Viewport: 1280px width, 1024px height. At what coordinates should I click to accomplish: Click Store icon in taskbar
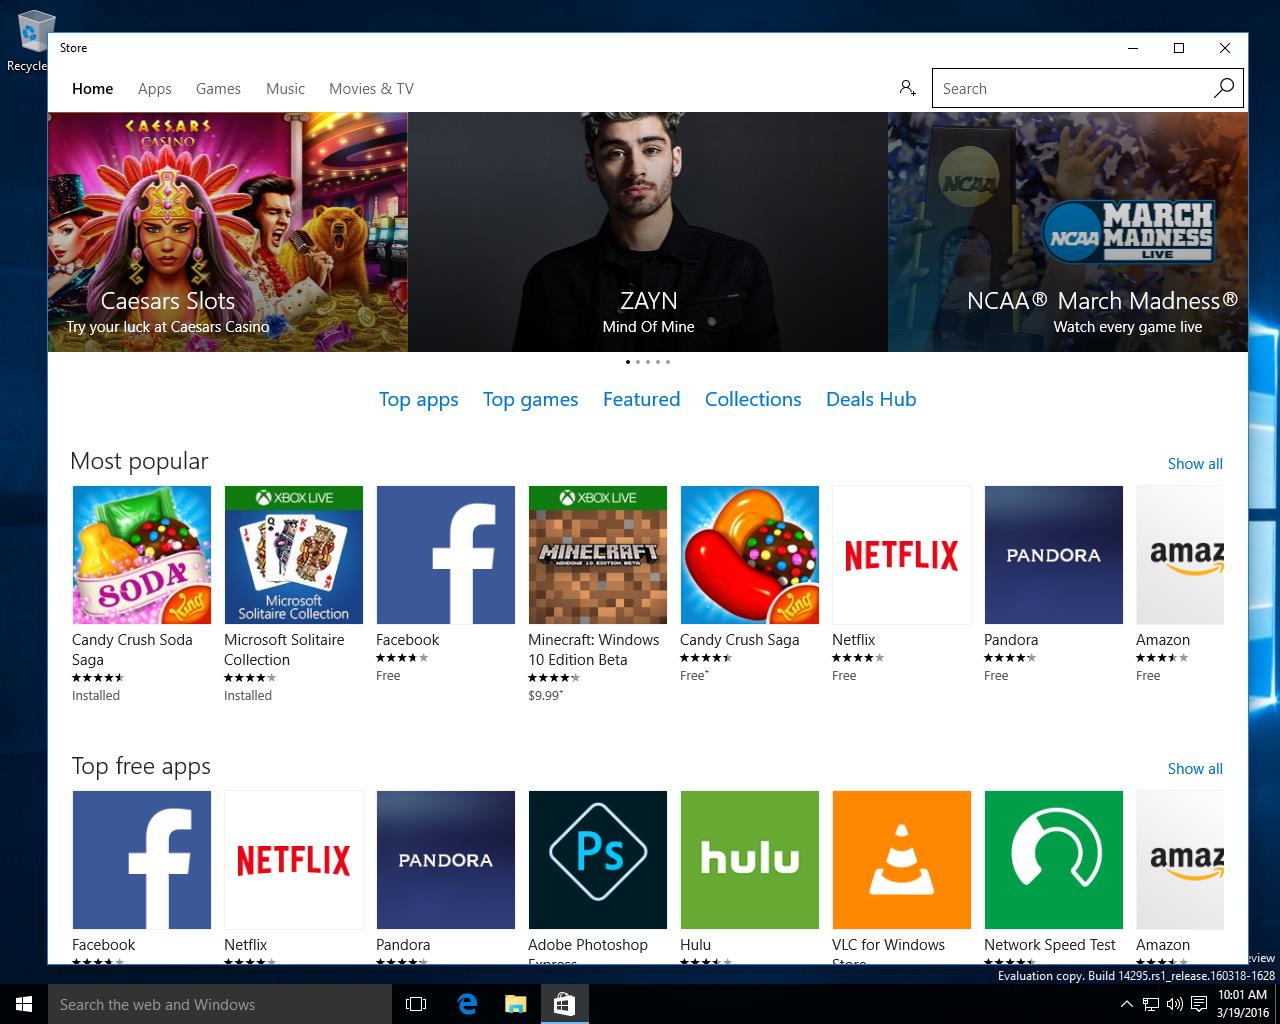click(564, 1004)
